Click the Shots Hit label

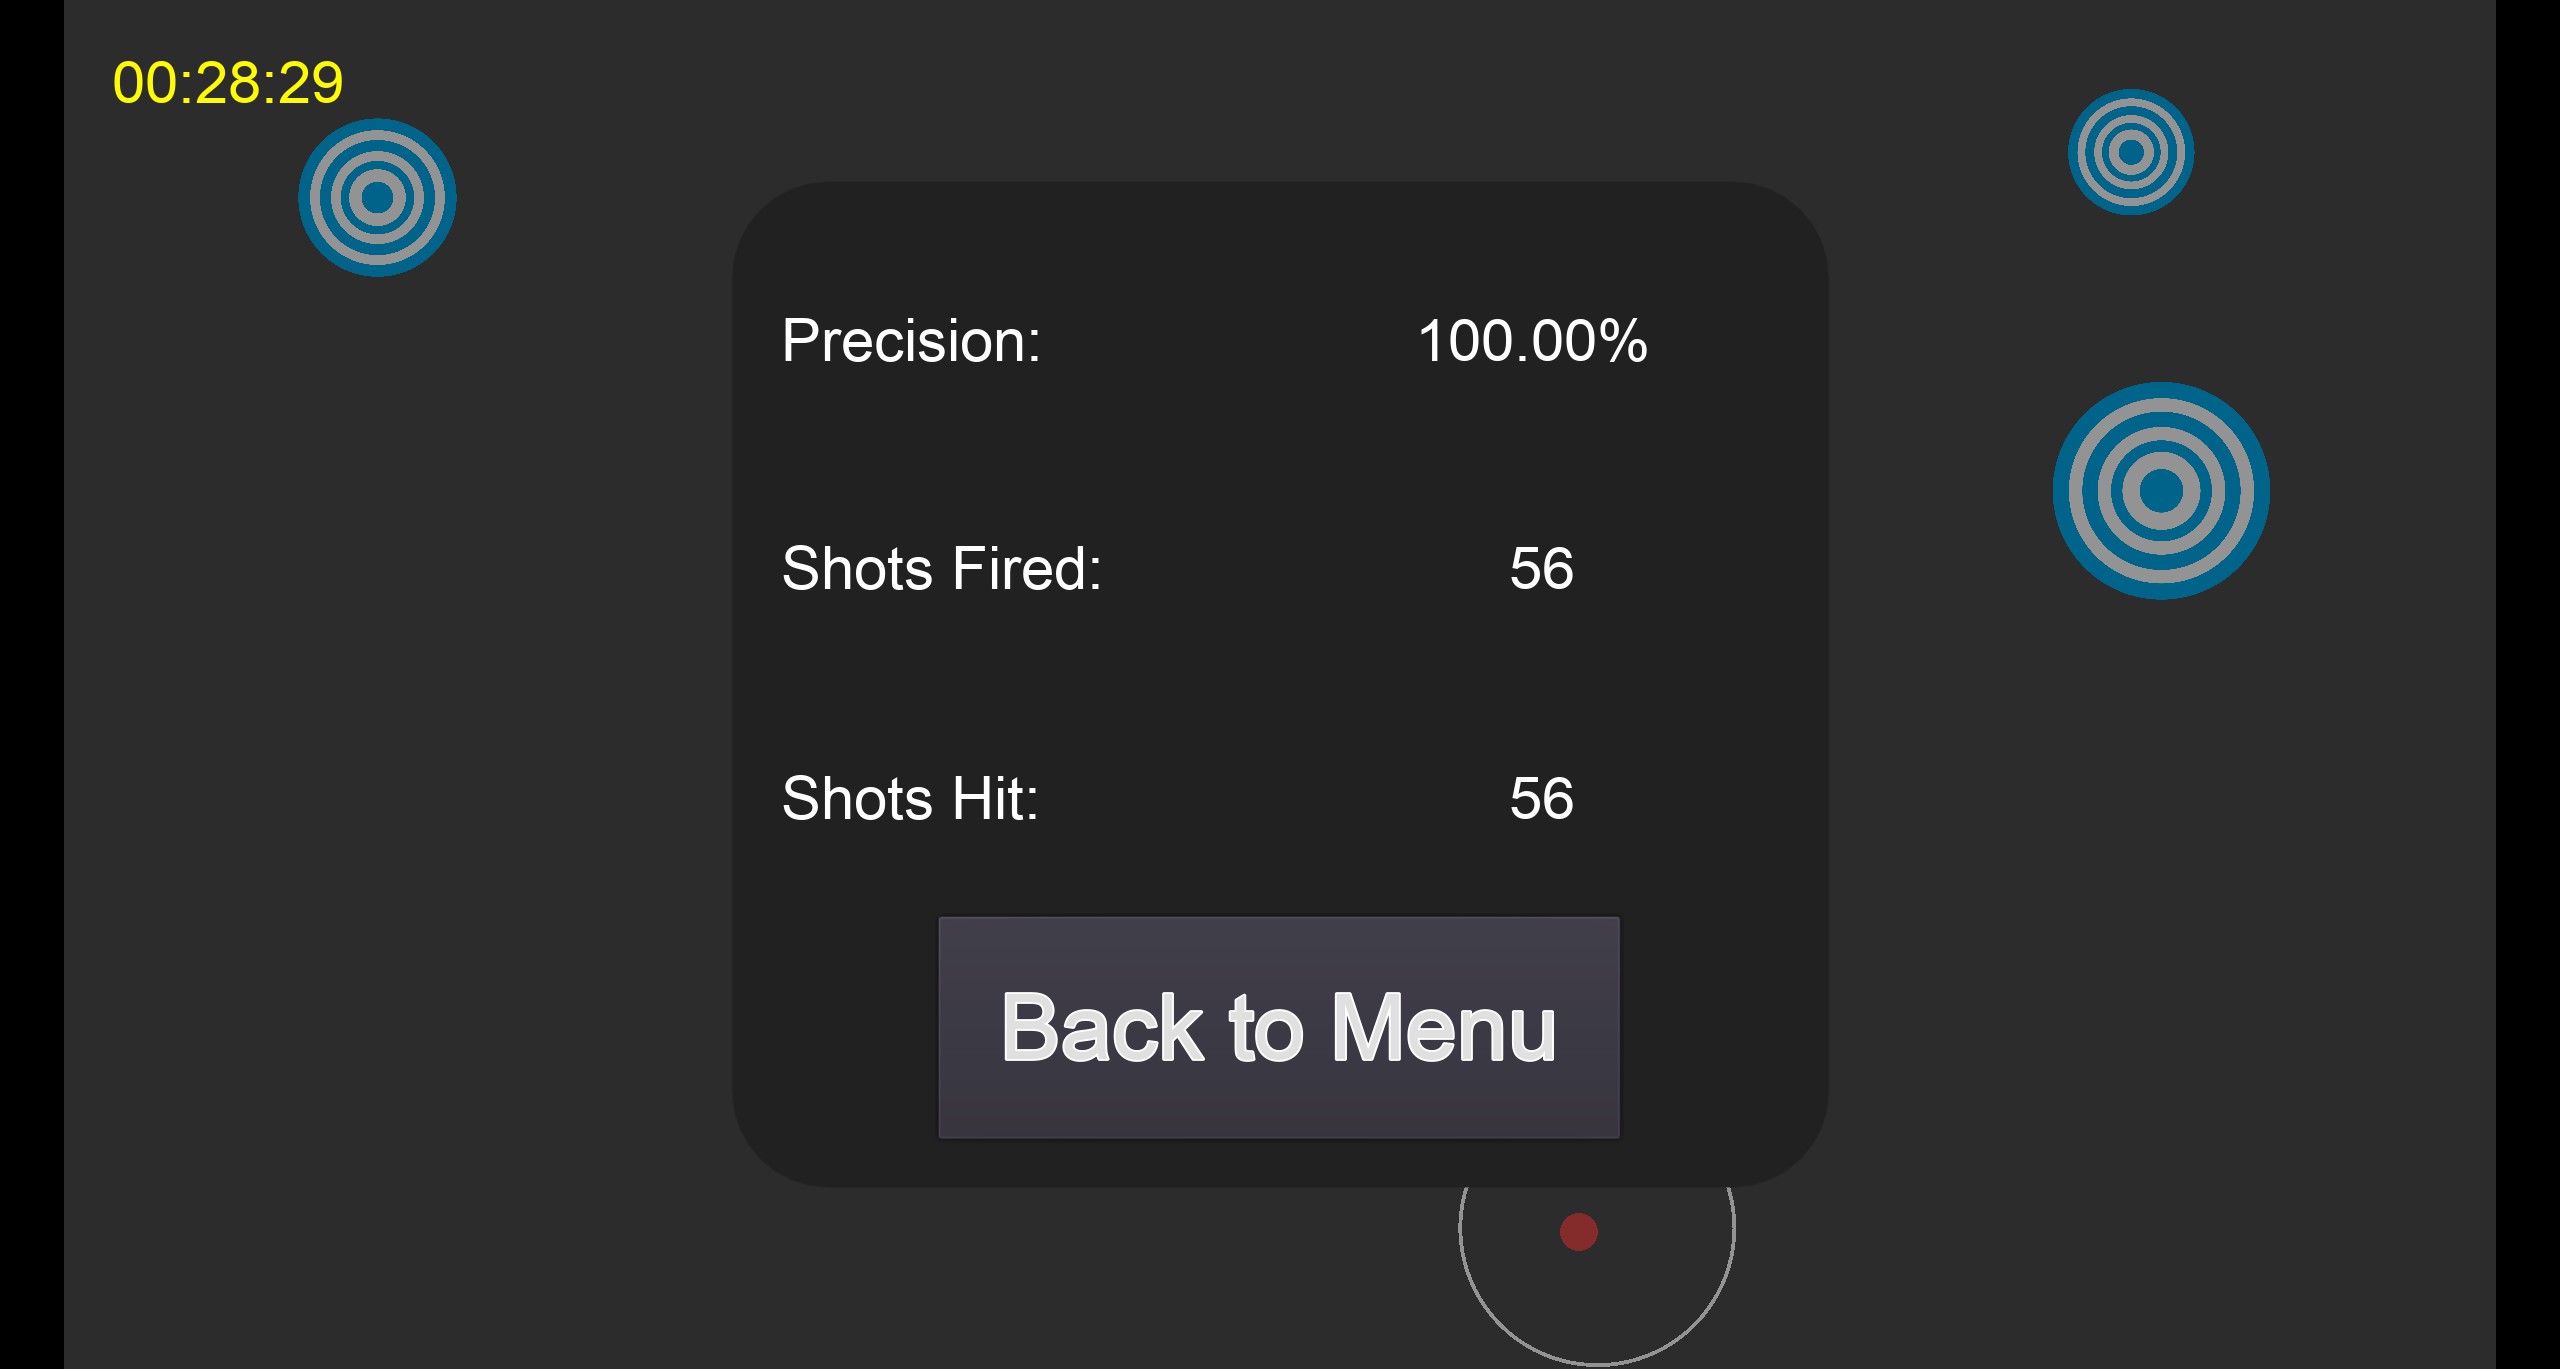pyautogui.click(x=910, y=799)
